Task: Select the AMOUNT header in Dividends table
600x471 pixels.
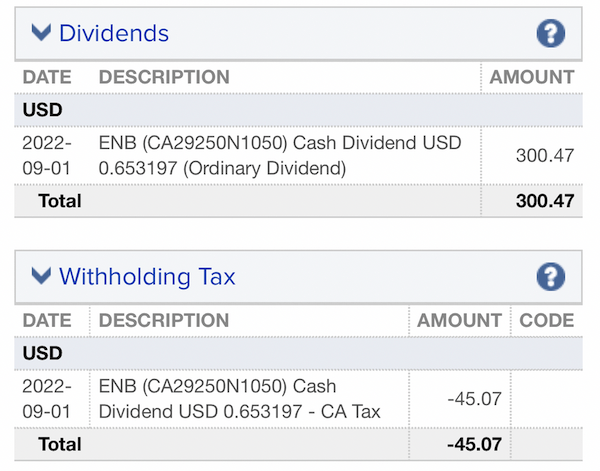Action: [x=532, y=77]
